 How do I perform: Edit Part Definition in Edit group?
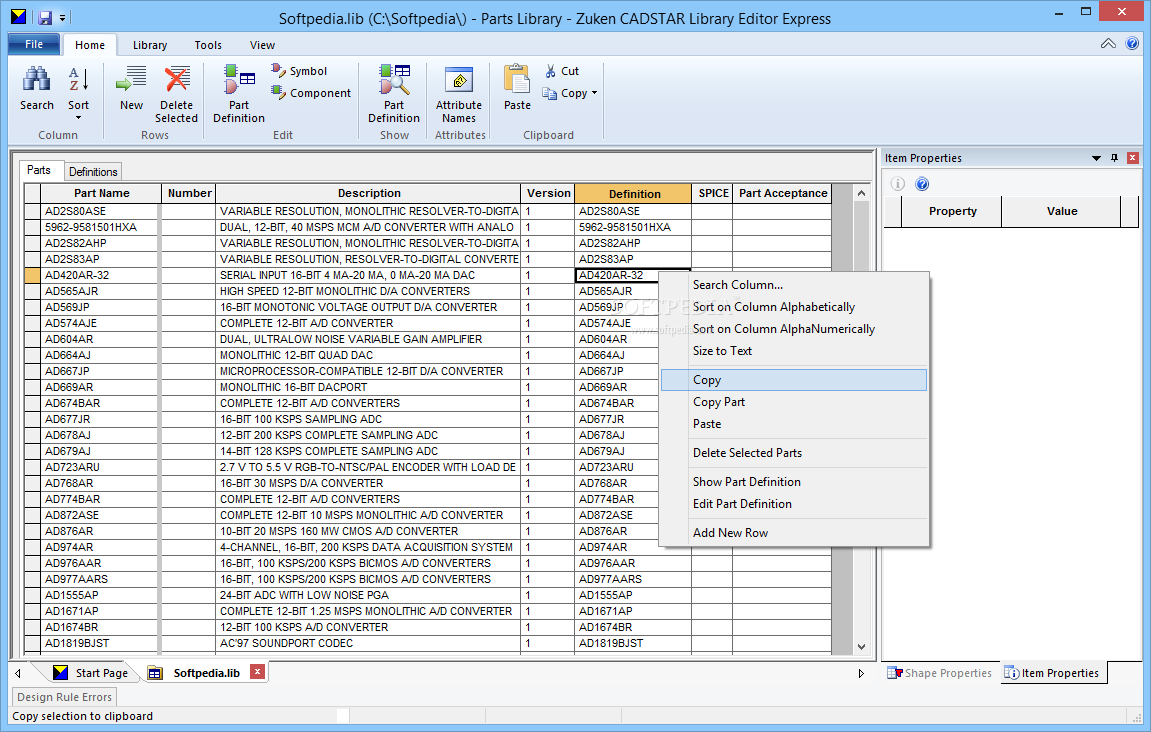(x=239, y=94)
